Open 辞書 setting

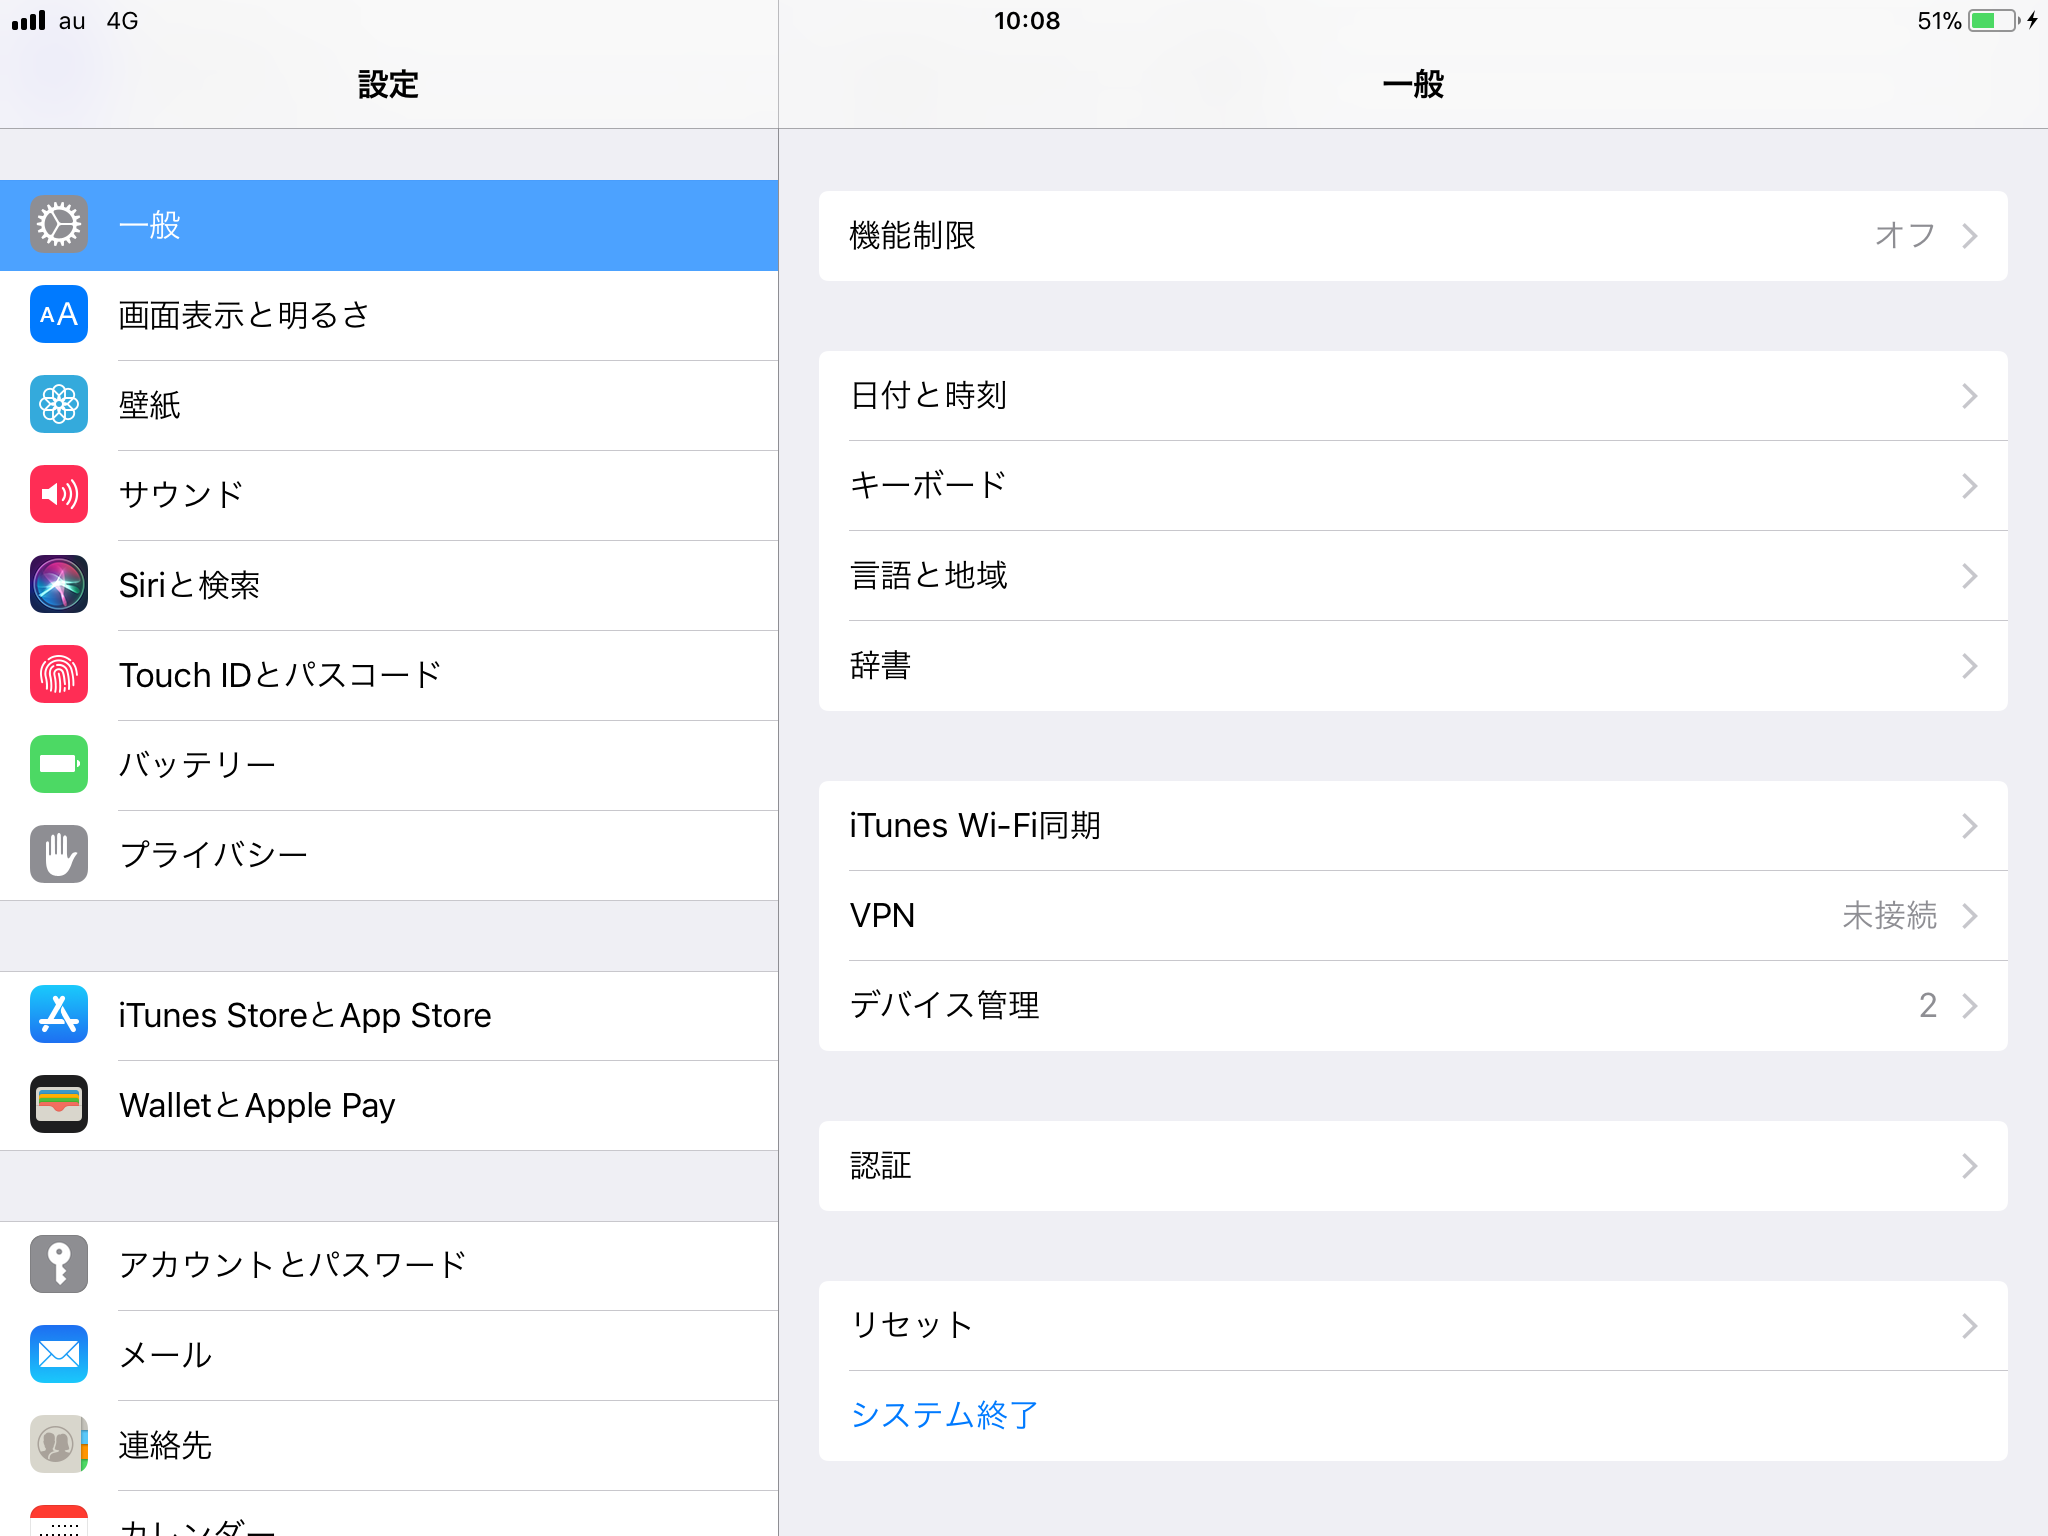click(x=1413, y=666)
